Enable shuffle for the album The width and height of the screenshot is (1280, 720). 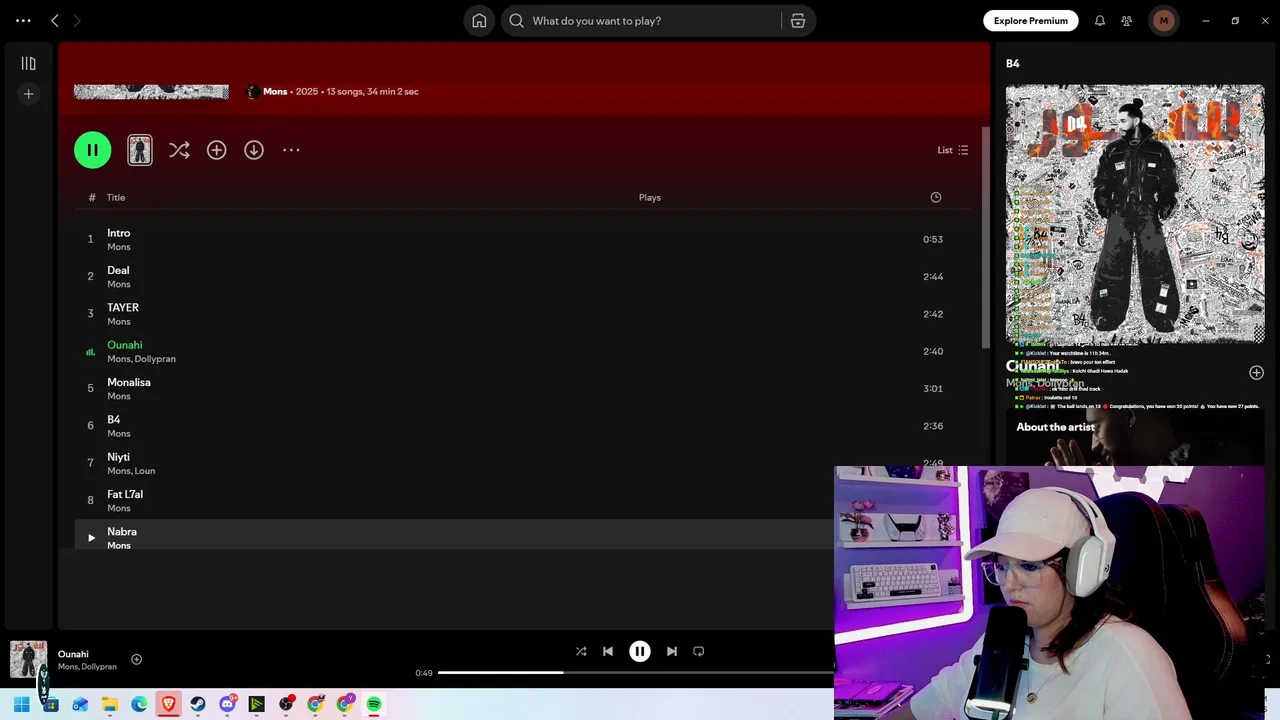pyautogui.click(x=179, y=150)
